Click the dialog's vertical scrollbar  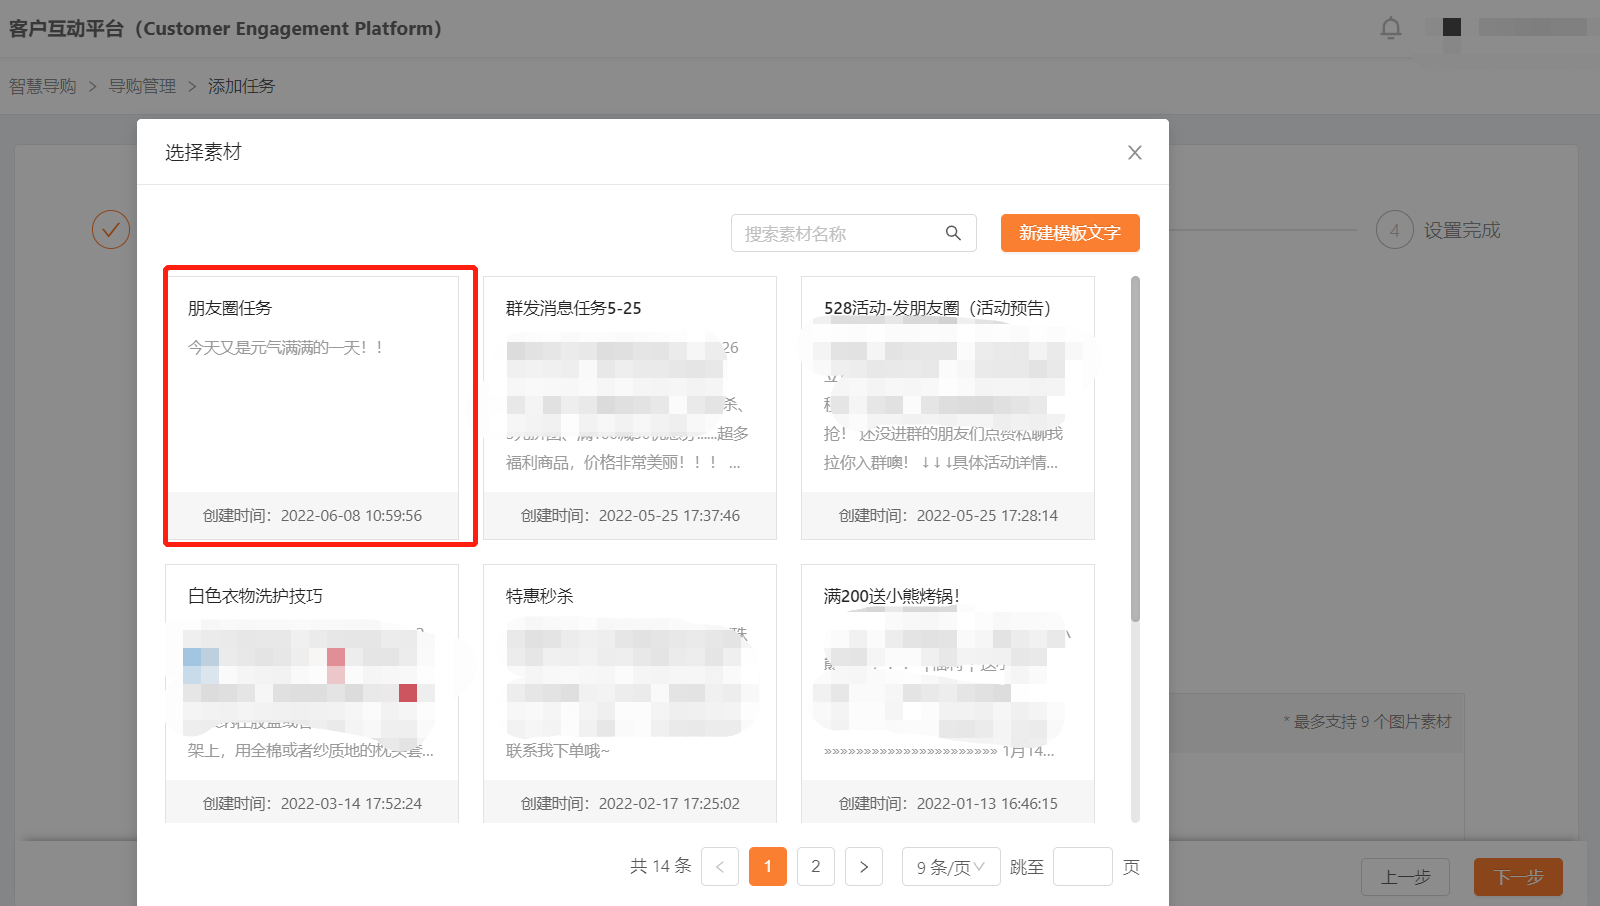pos(1135,450)
